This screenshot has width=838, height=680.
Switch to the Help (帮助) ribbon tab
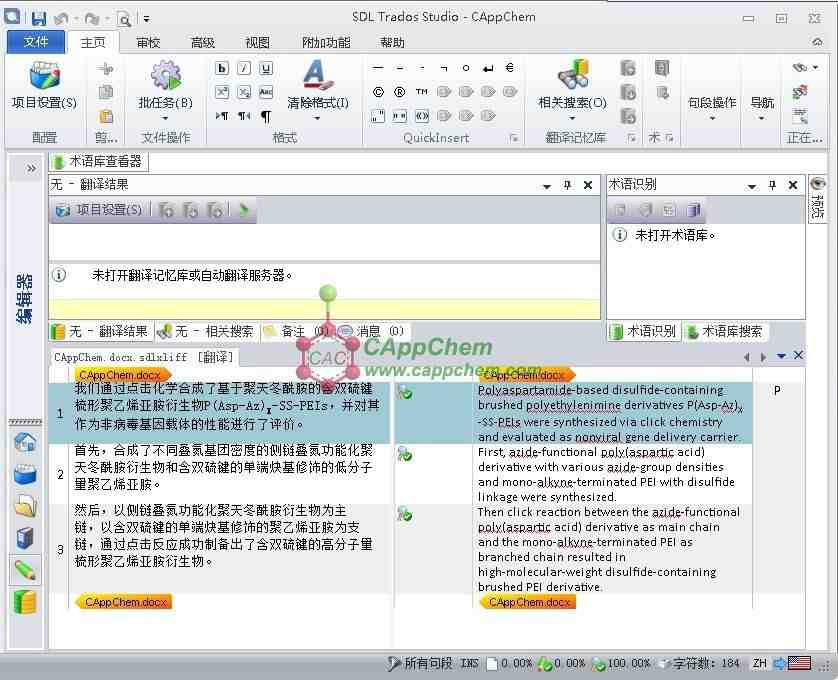[x=392, y=42]
